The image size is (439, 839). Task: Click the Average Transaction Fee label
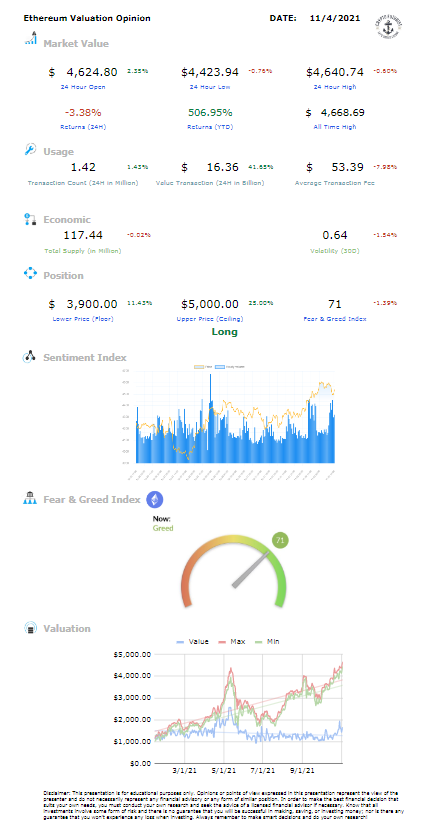[335, 183]
